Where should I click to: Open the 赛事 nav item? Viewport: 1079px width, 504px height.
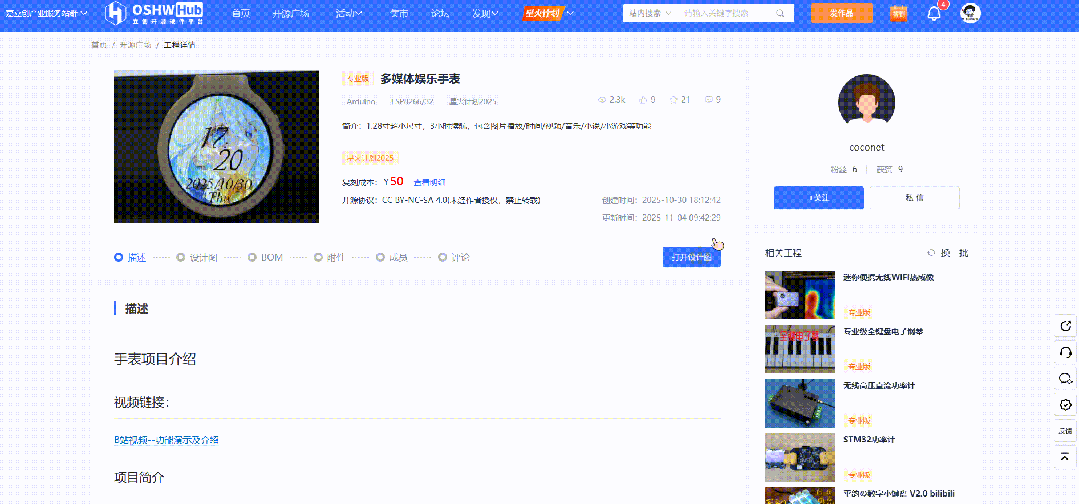coord(398,13)
